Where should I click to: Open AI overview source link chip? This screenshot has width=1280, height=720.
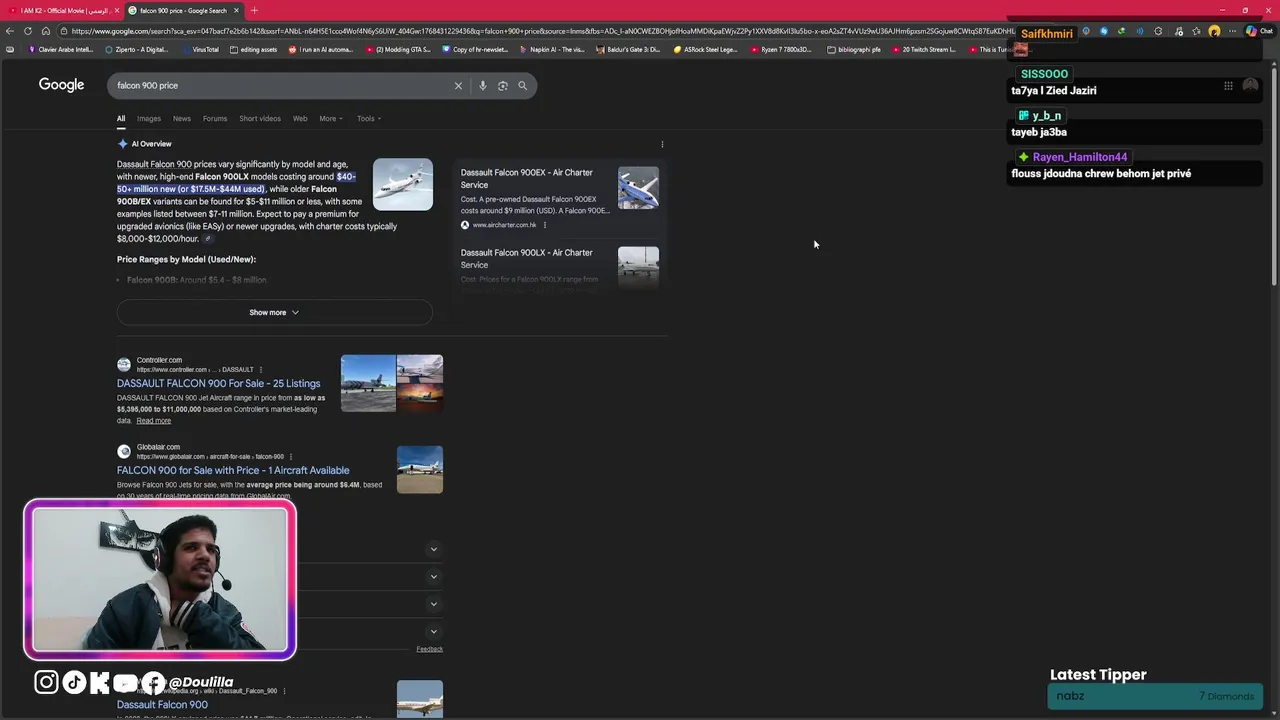coord(208,239)
